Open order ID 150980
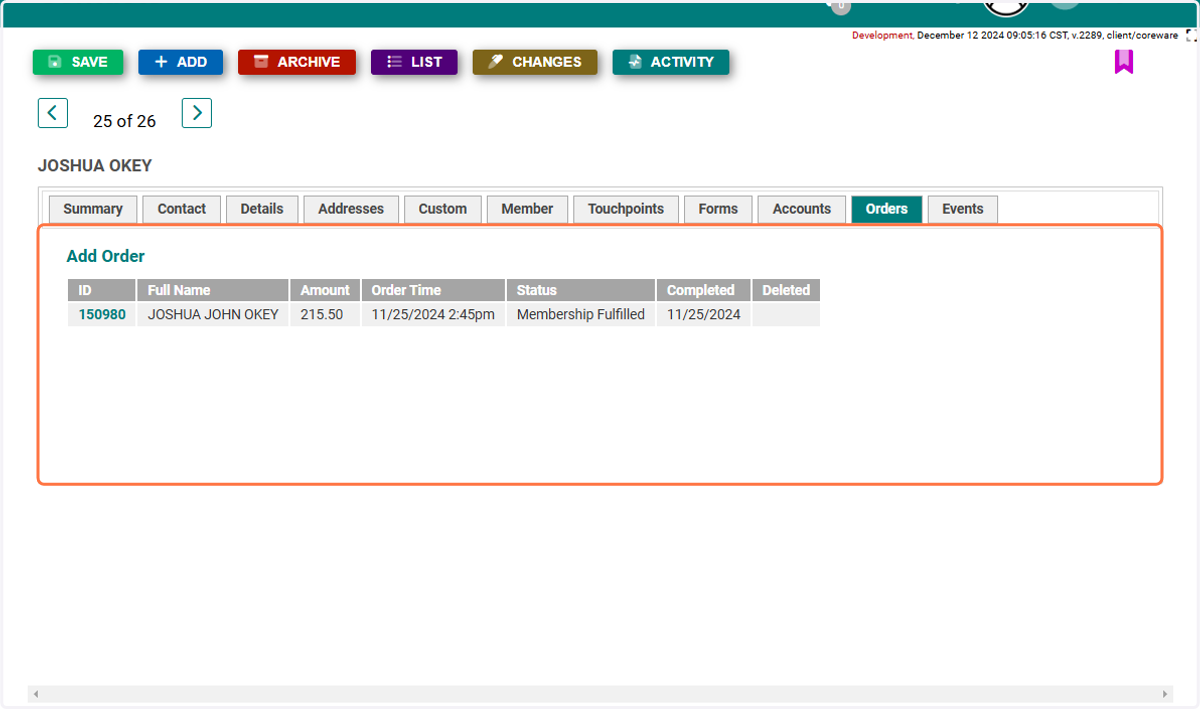1200x709 pixels. [x=102, y=314]
